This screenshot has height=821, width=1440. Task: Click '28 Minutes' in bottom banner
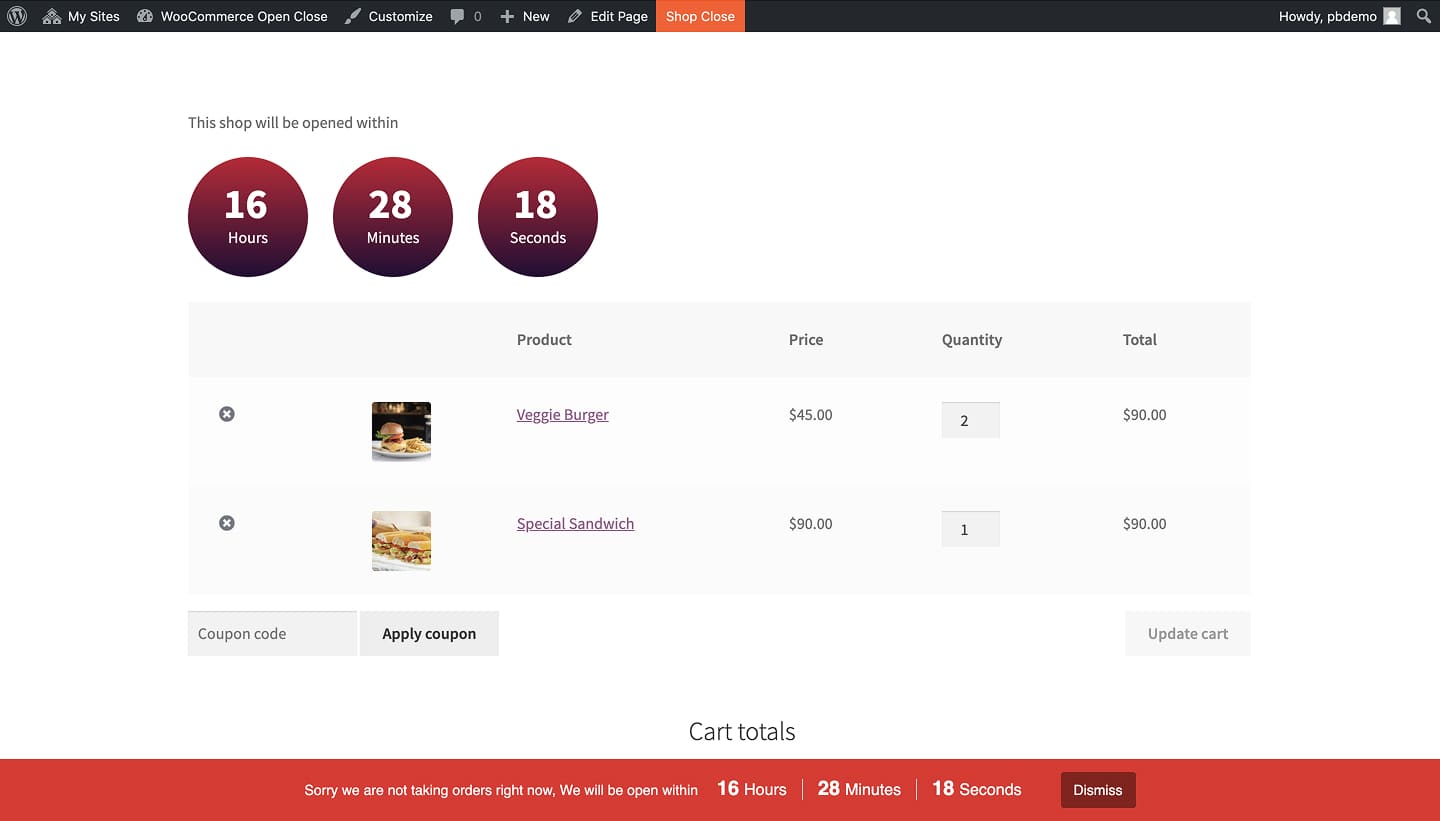[x=859, y=789]
